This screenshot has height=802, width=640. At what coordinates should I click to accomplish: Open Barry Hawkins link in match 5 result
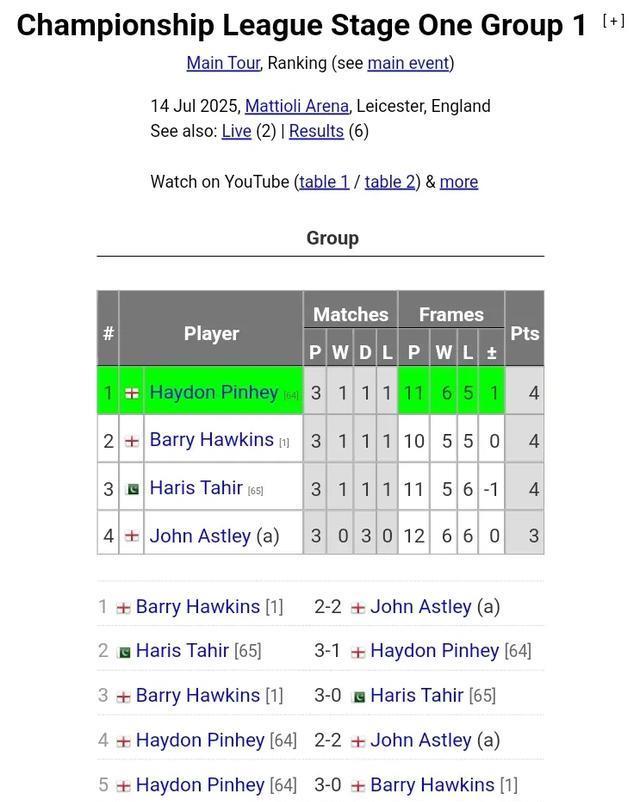click(432, 785)
